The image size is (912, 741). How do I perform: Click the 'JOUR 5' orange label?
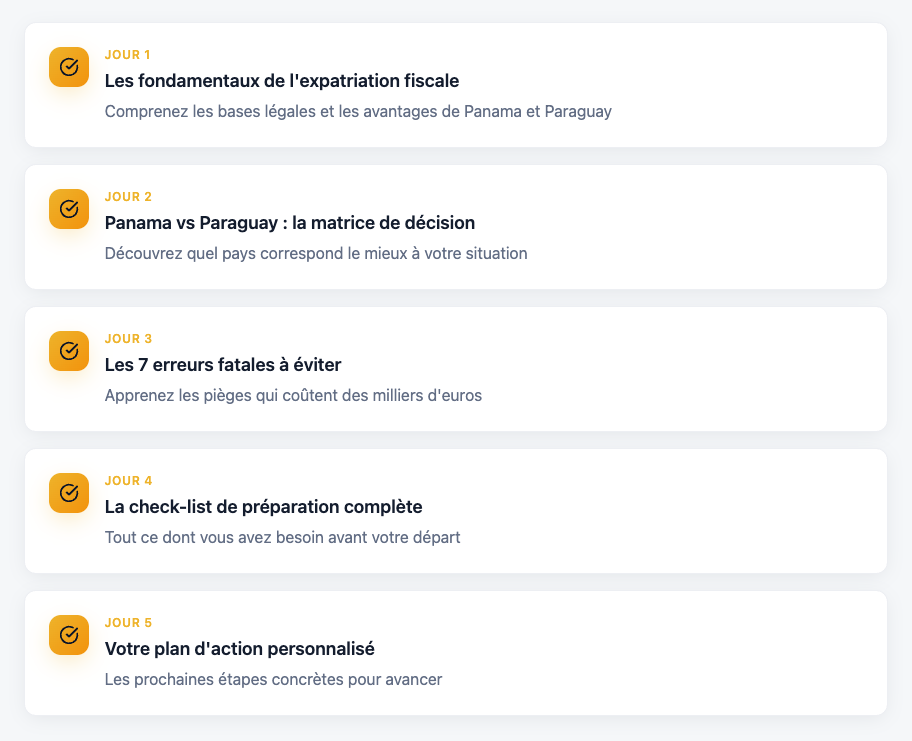pyautogui.click(x=128, y=623)
